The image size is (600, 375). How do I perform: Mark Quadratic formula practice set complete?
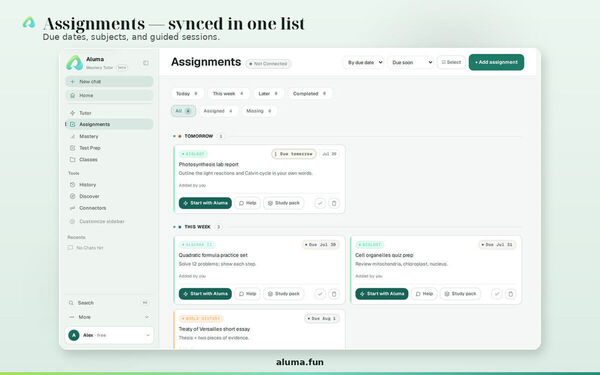pyautogui.click(x=320, y=294)
